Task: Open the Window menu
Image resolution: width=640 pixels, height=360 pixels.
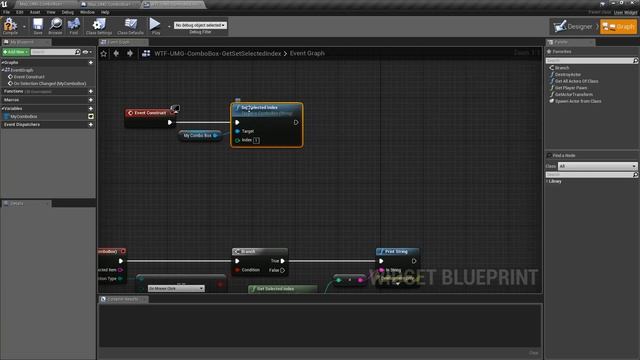Action: pyautogui.click(x=87, y=12)
